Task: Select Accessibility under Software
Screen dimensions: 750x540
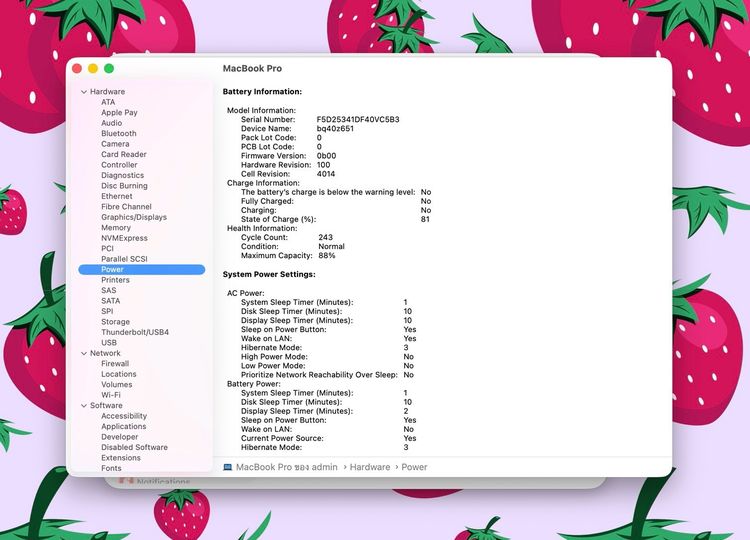Action: tap(124, 416)
